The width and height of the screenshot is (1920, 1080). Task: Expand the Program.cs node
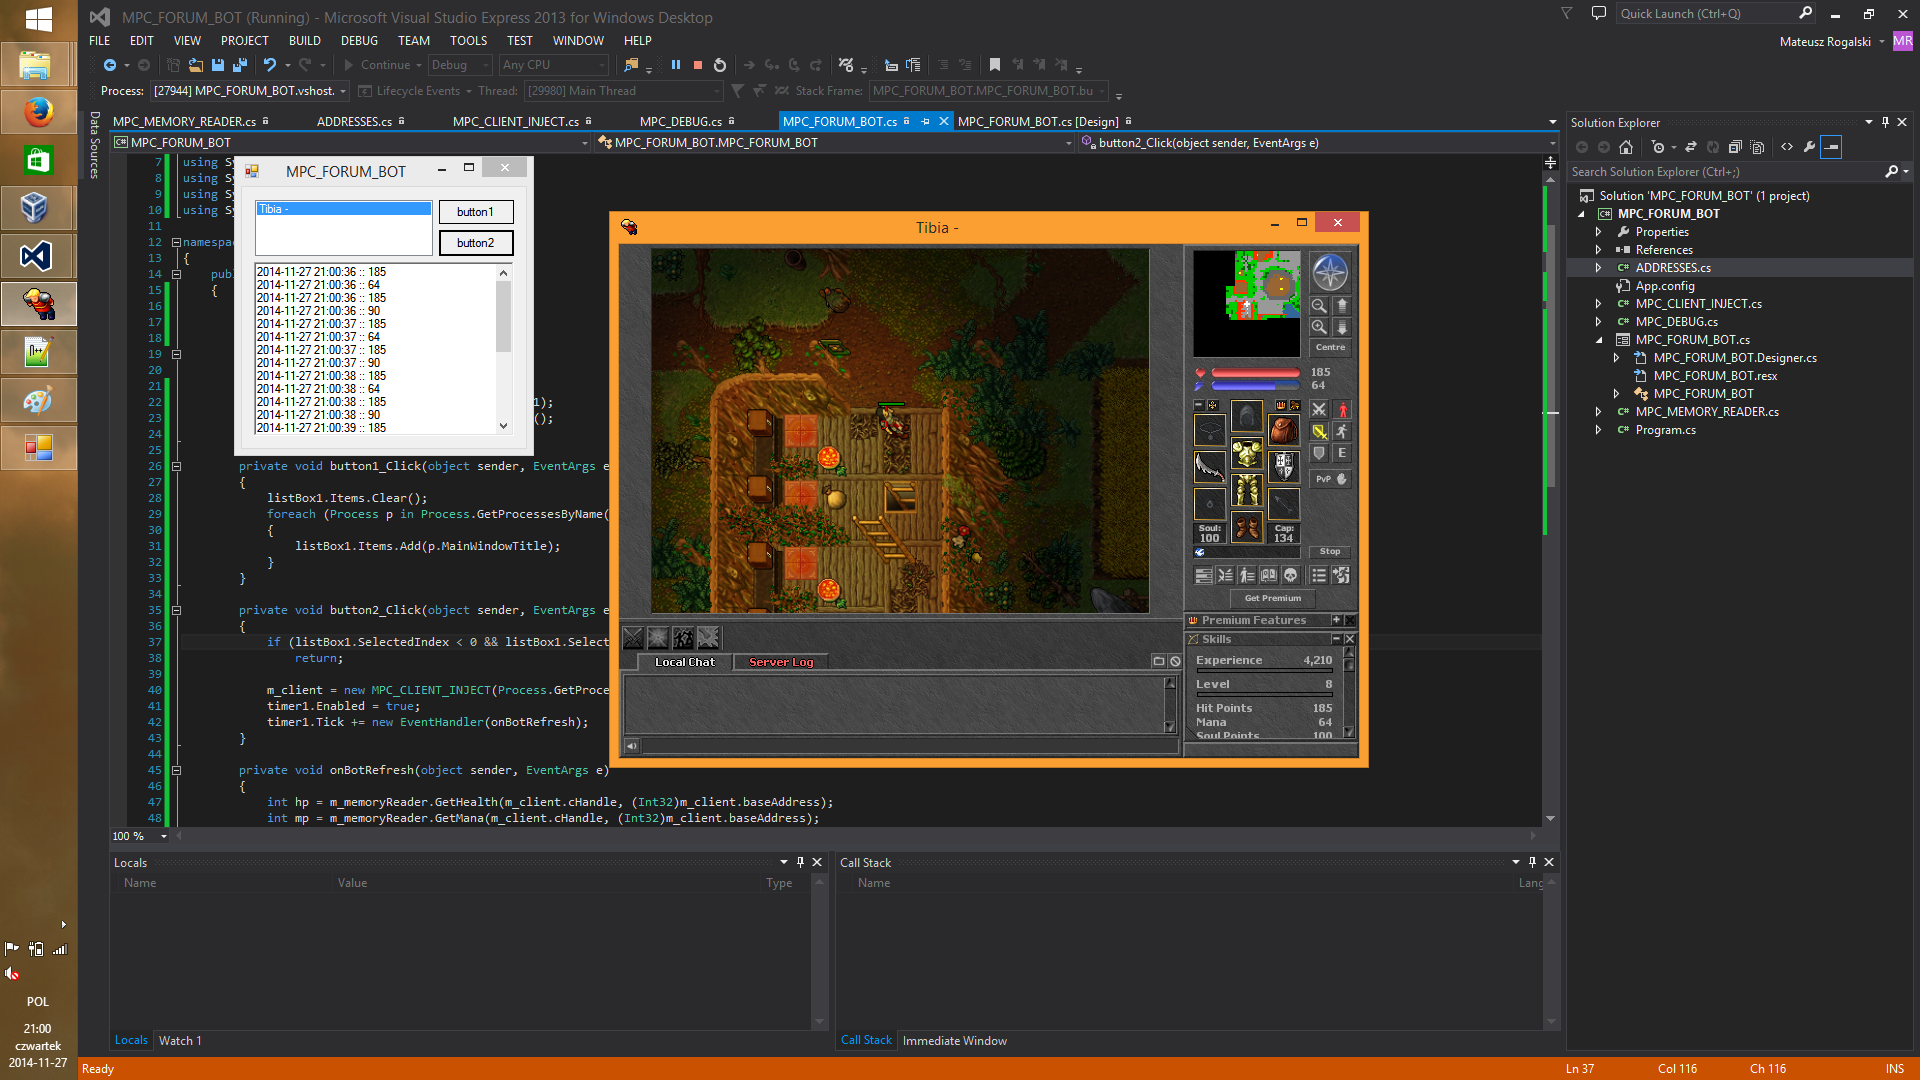click(x=1598, y=430)
